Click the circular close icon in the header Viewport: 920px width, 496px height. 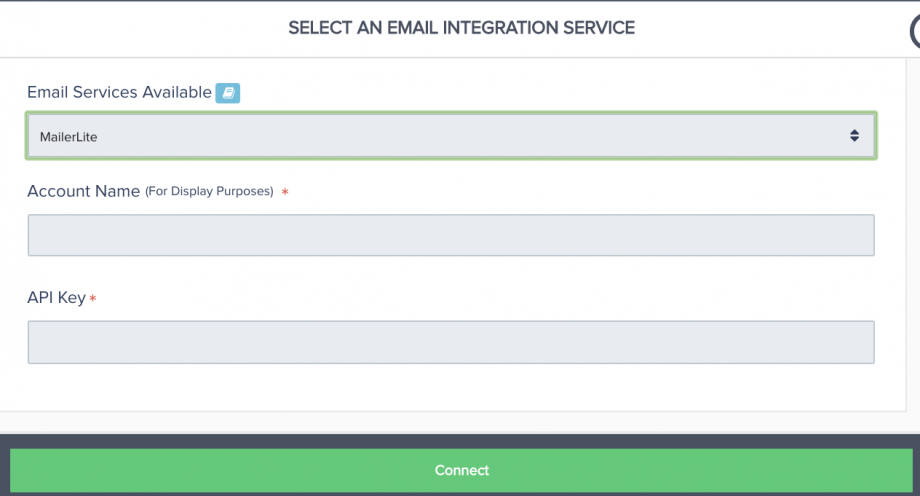pyautogui.click(x=915, y=32)
